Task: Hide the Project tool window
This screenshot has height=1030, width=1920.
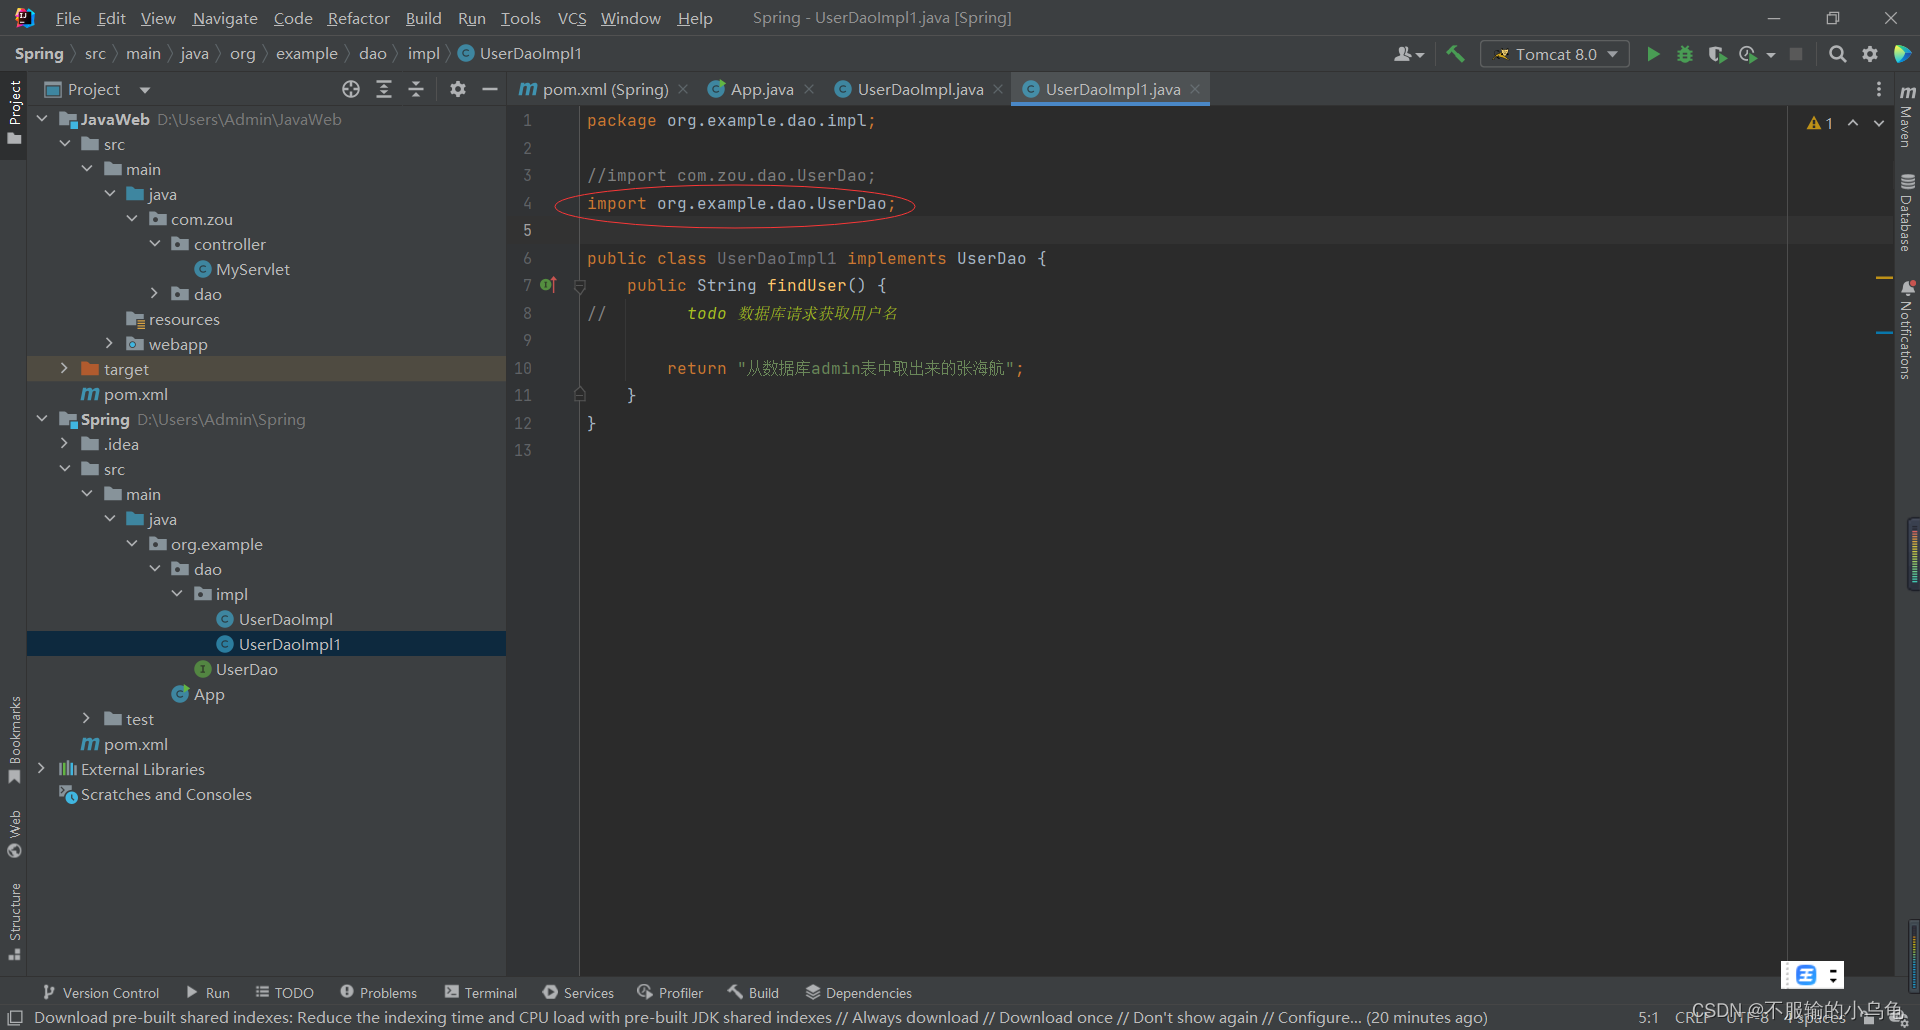Action: [490, 89]
